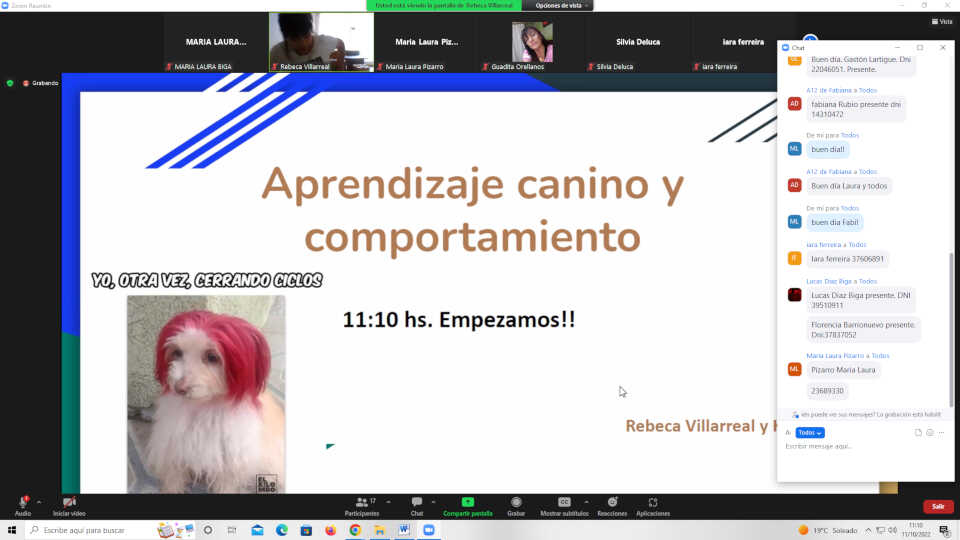Open Firefox on taskbar

tap(331, 530)
